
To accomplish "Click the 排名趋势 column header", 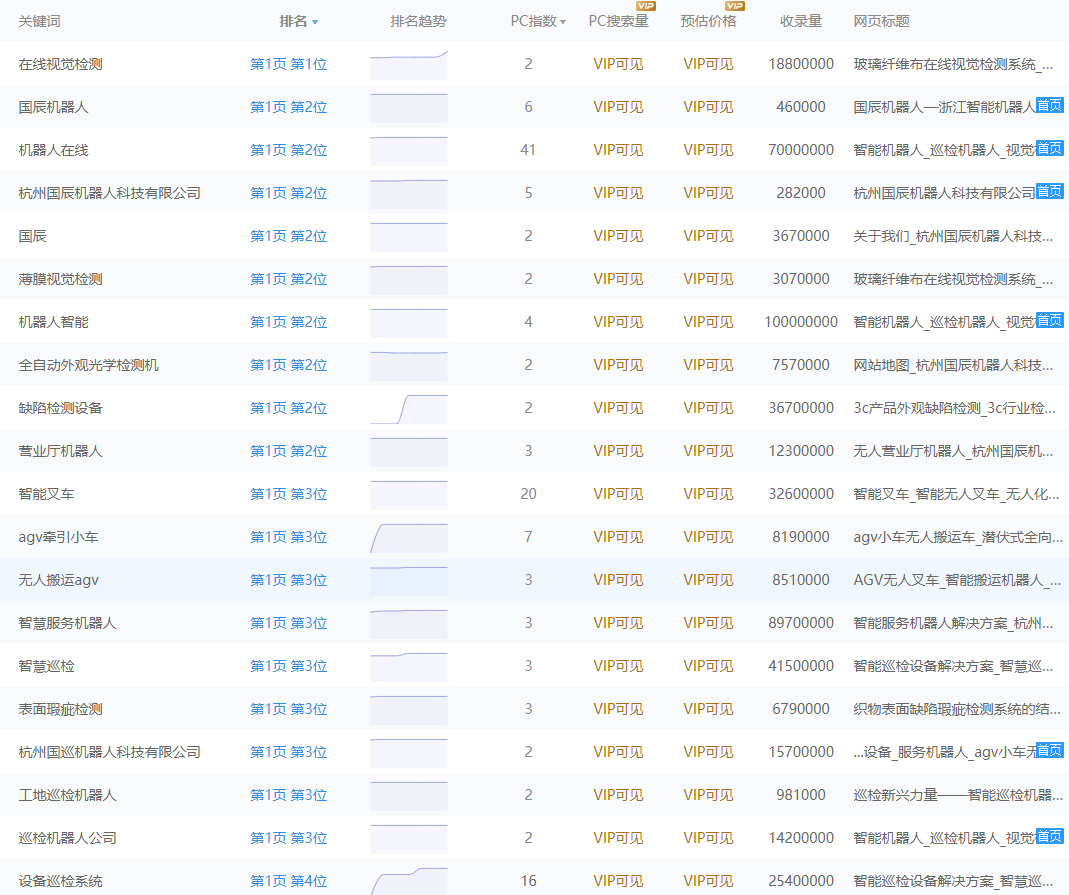I will pyautogui.click(x=419, y=21).
